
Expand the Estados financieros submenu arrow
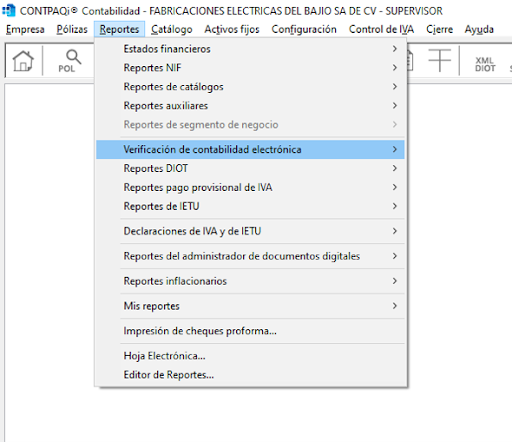(395, 49)
